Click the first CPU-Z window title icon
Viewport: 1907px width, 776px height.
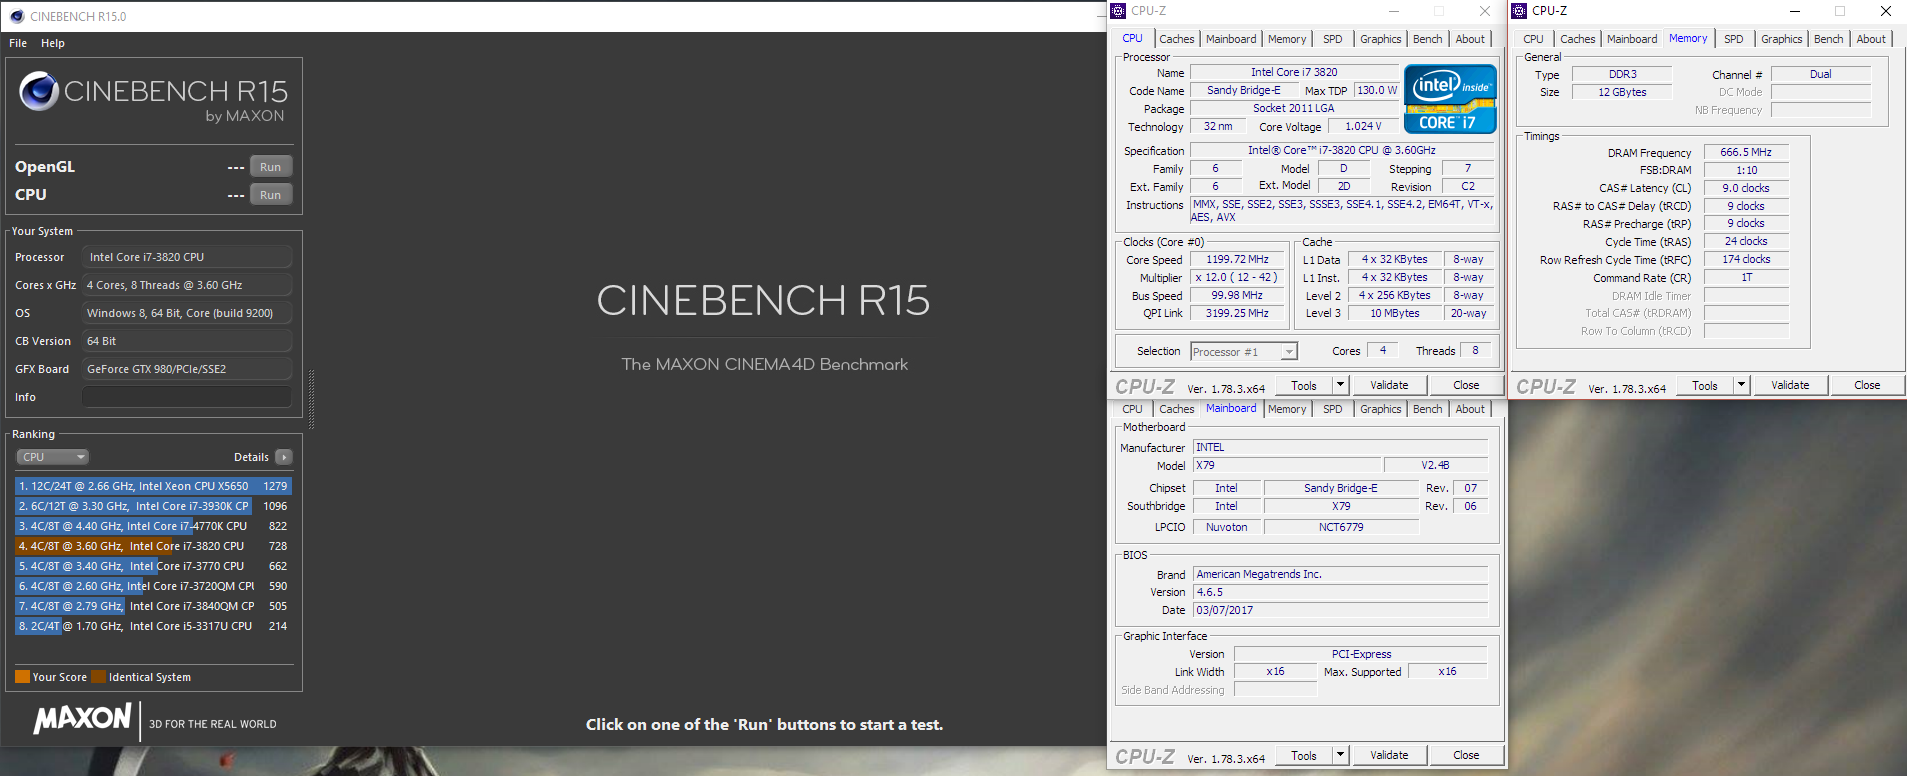1119,11
